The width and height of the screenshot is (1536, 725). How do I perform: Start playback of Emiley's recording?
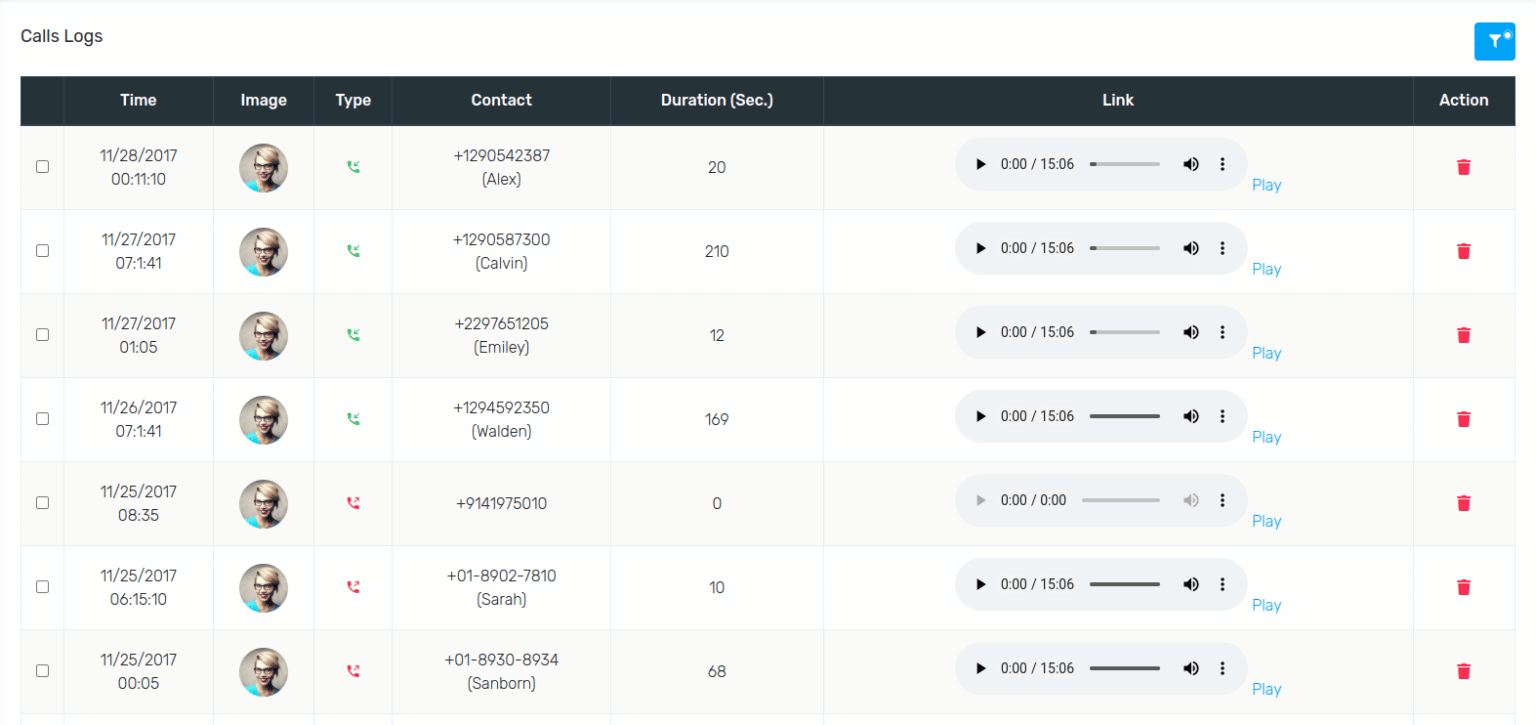(980, 331)
